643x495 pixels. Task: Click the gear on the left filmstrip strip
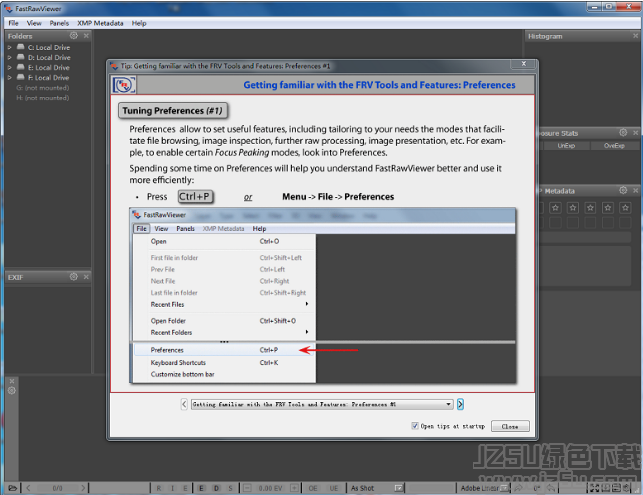11,390
